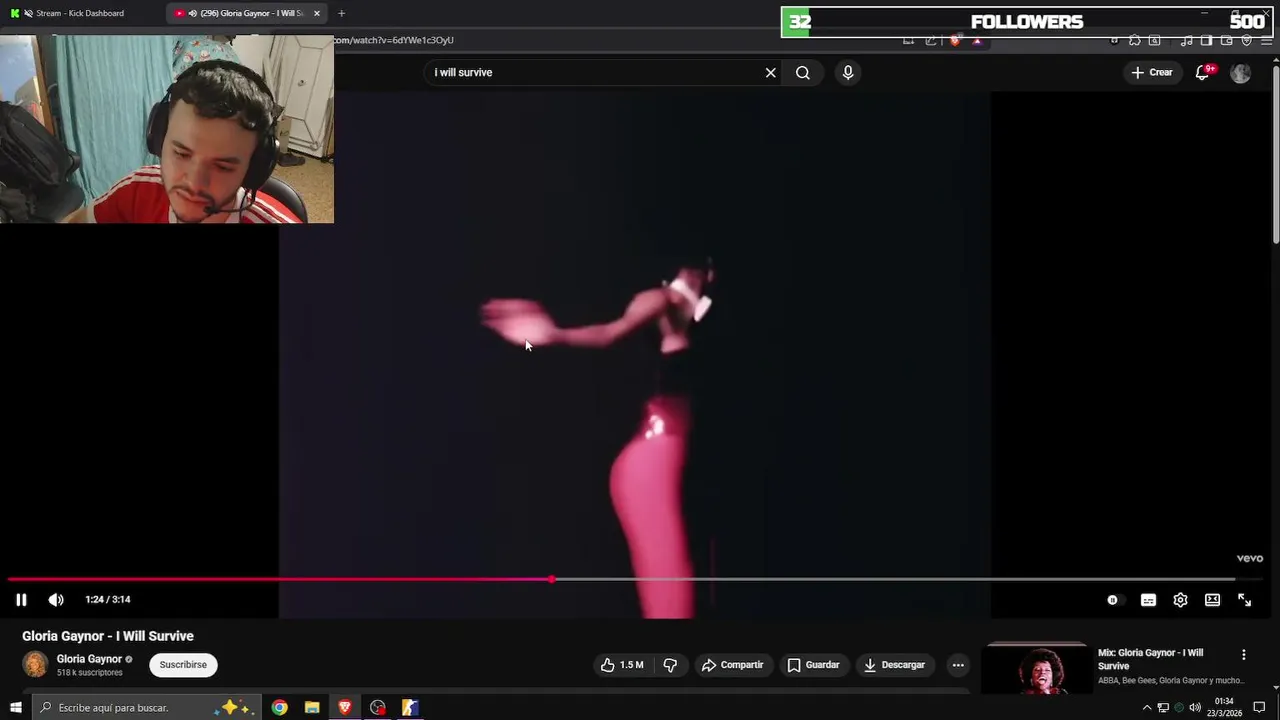Open the Brave playlist music-note icon

tap(1186, 40)
